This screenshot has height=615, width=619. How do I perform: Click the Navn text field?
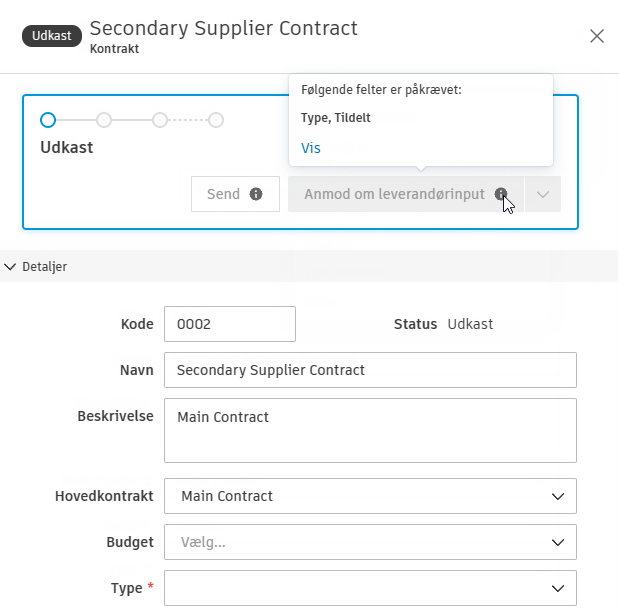(x=370, y=369)
